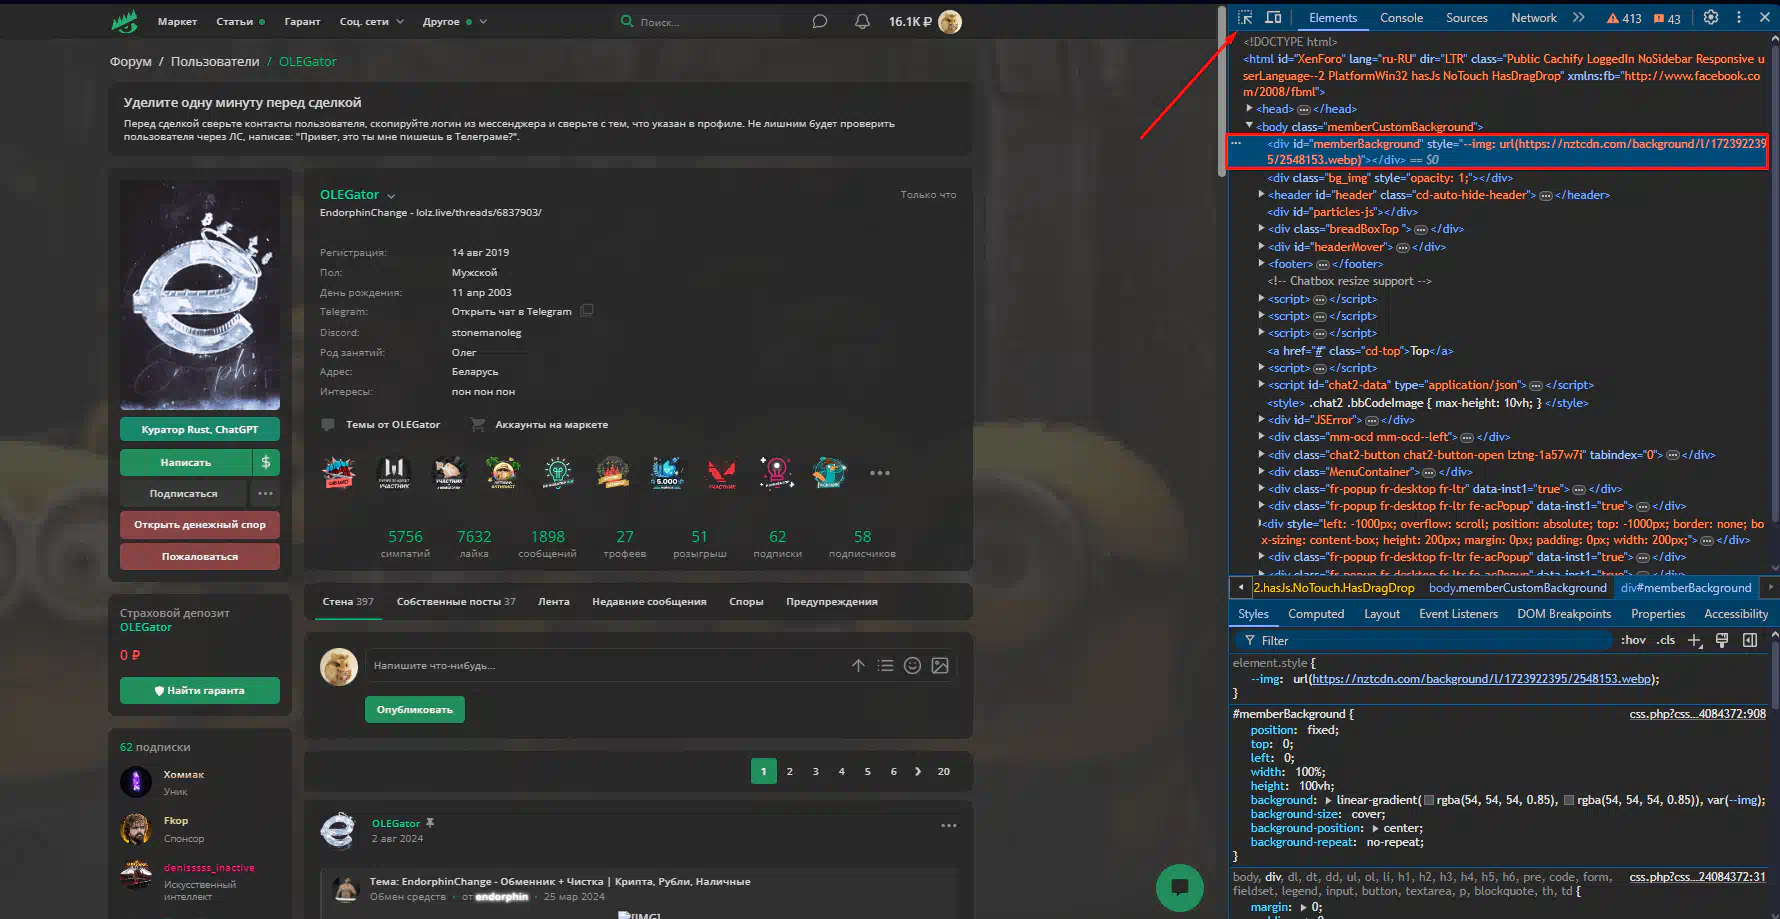Image resolution: width=1780 pixels, height=919 pixels.
Task: Open the DevTools settings gear
Action: [1711, 17]
